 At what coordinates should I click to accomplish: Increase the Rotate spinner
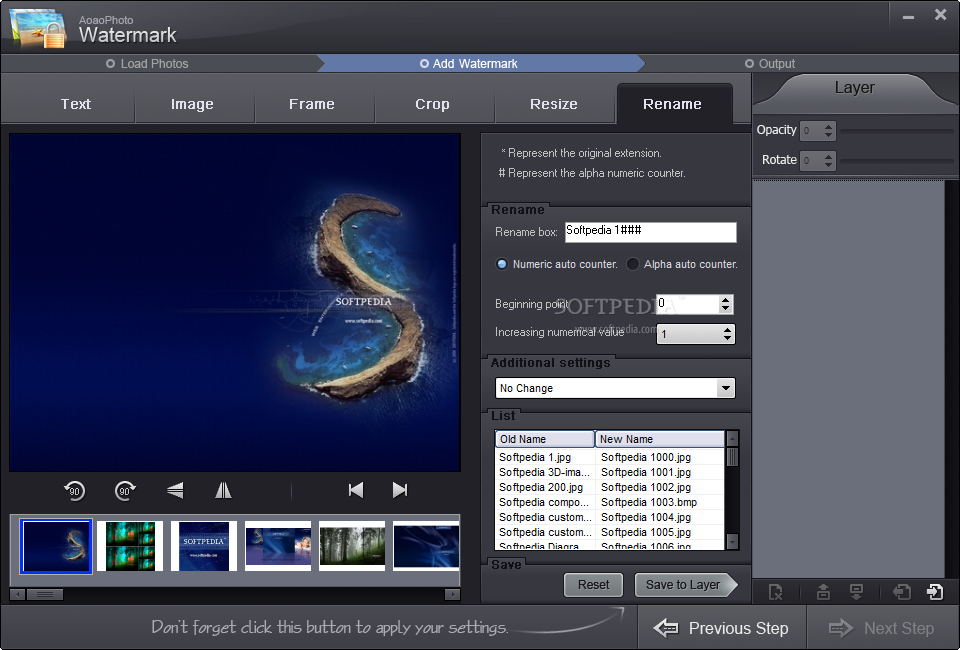pyautogui.click(x=828, y=156)
